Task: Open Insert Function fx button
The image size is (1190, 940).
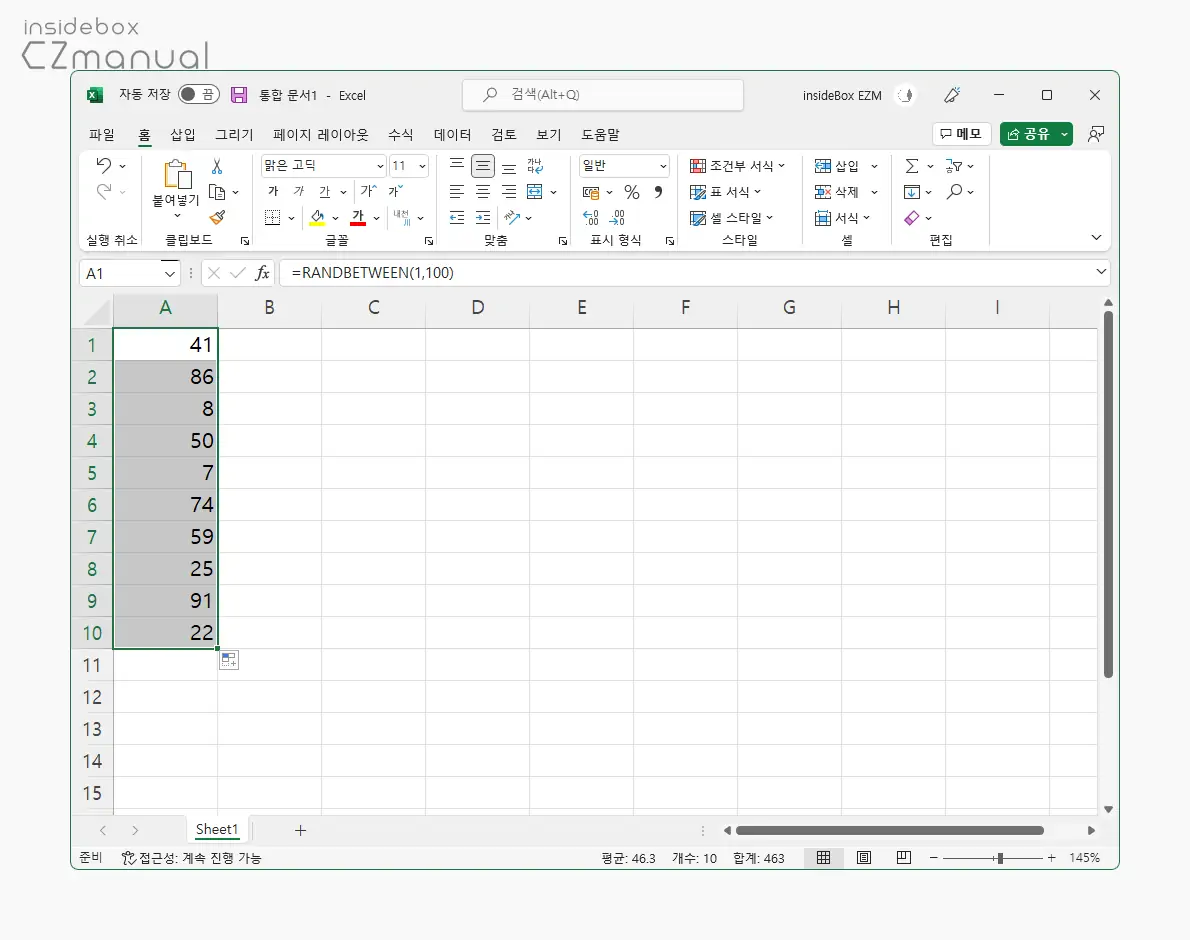Action: (263, 273)
